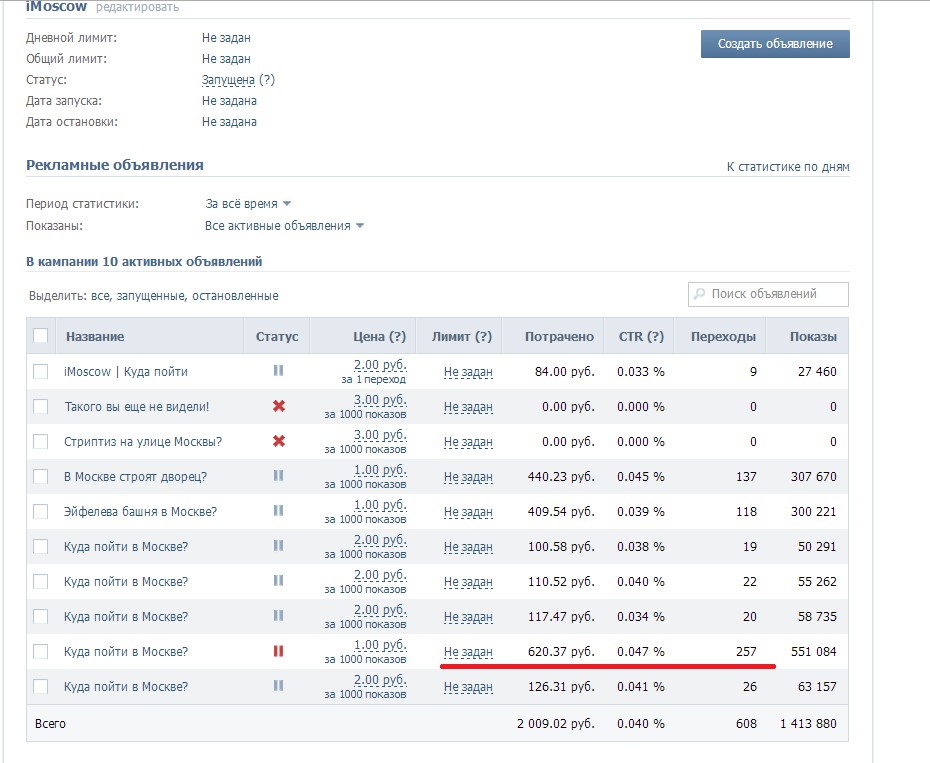Sort by the CTR (?) column header
Viewport: 930px width, 763px height.
pos(641,336)
